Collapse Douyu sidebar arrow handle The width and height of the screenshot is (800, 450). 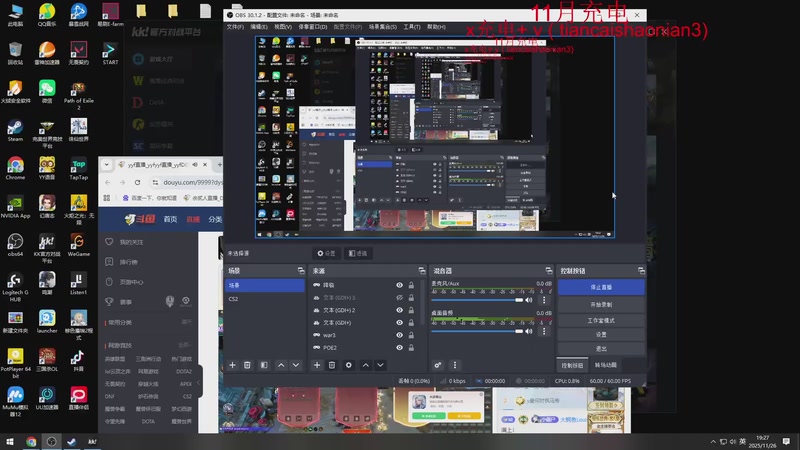199,382
